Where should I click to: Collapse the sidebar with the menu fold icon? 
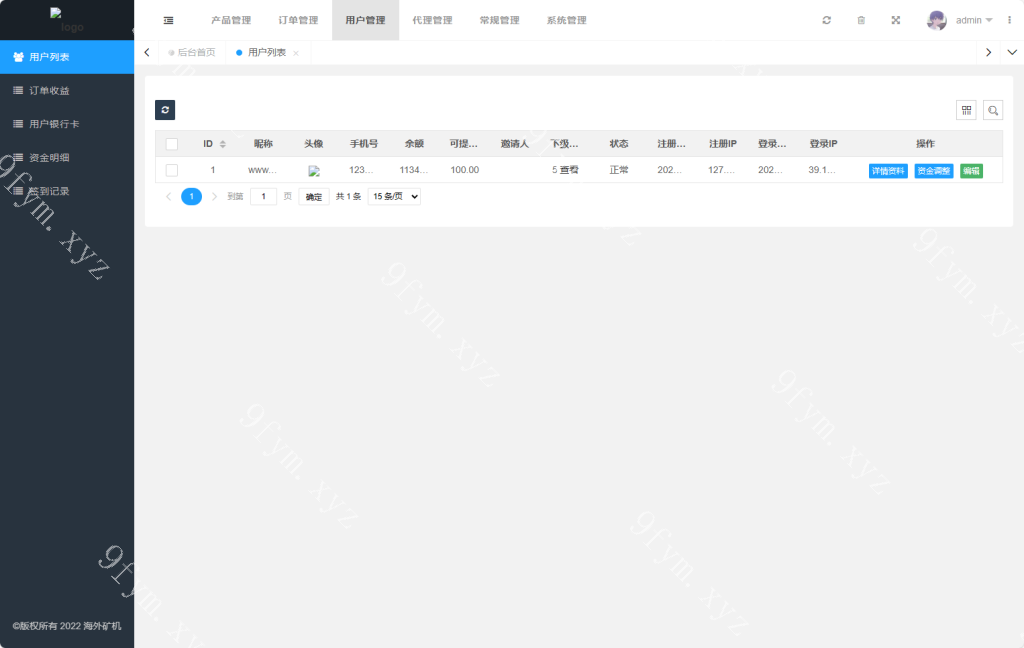[168, 20]
